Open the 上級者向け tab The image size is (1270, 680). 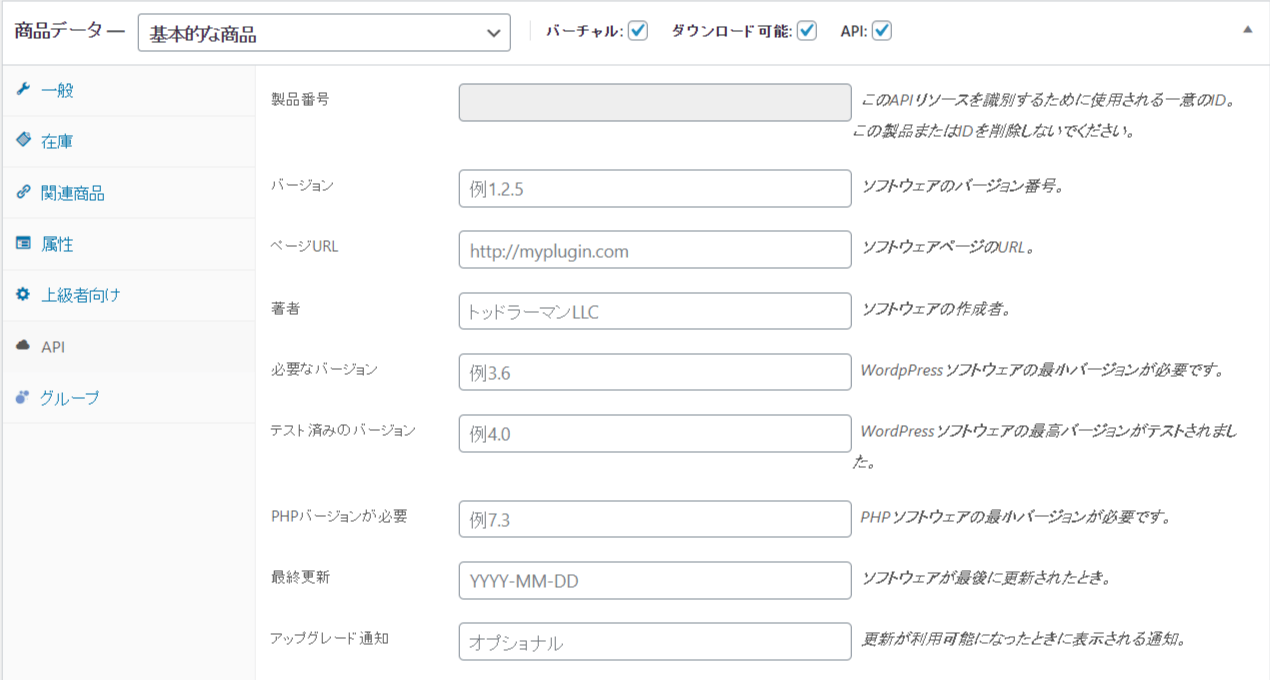tap(81, 296)
